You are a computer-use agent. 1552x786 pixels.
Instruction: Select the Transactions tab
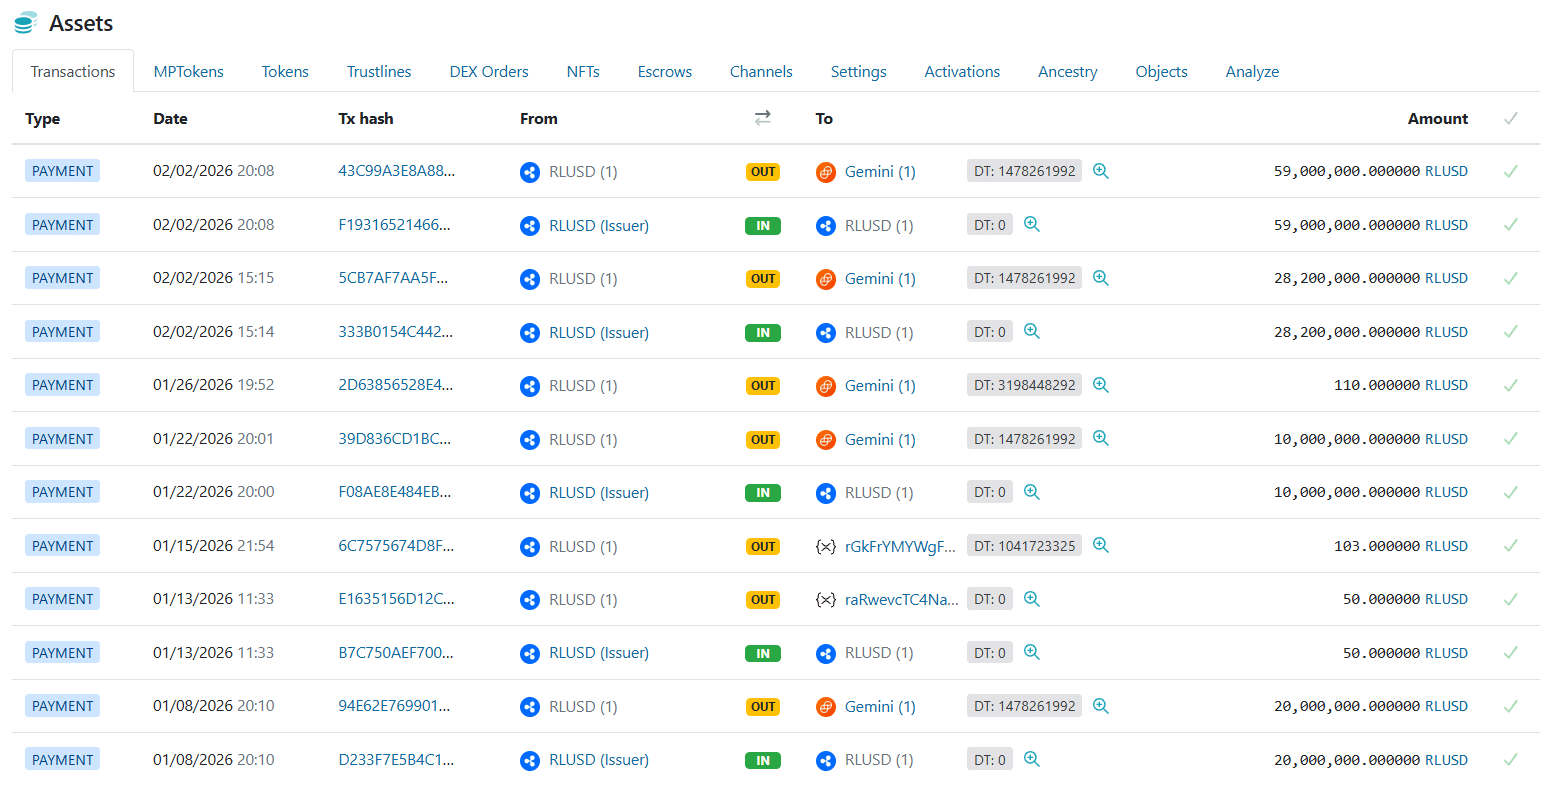73,72
